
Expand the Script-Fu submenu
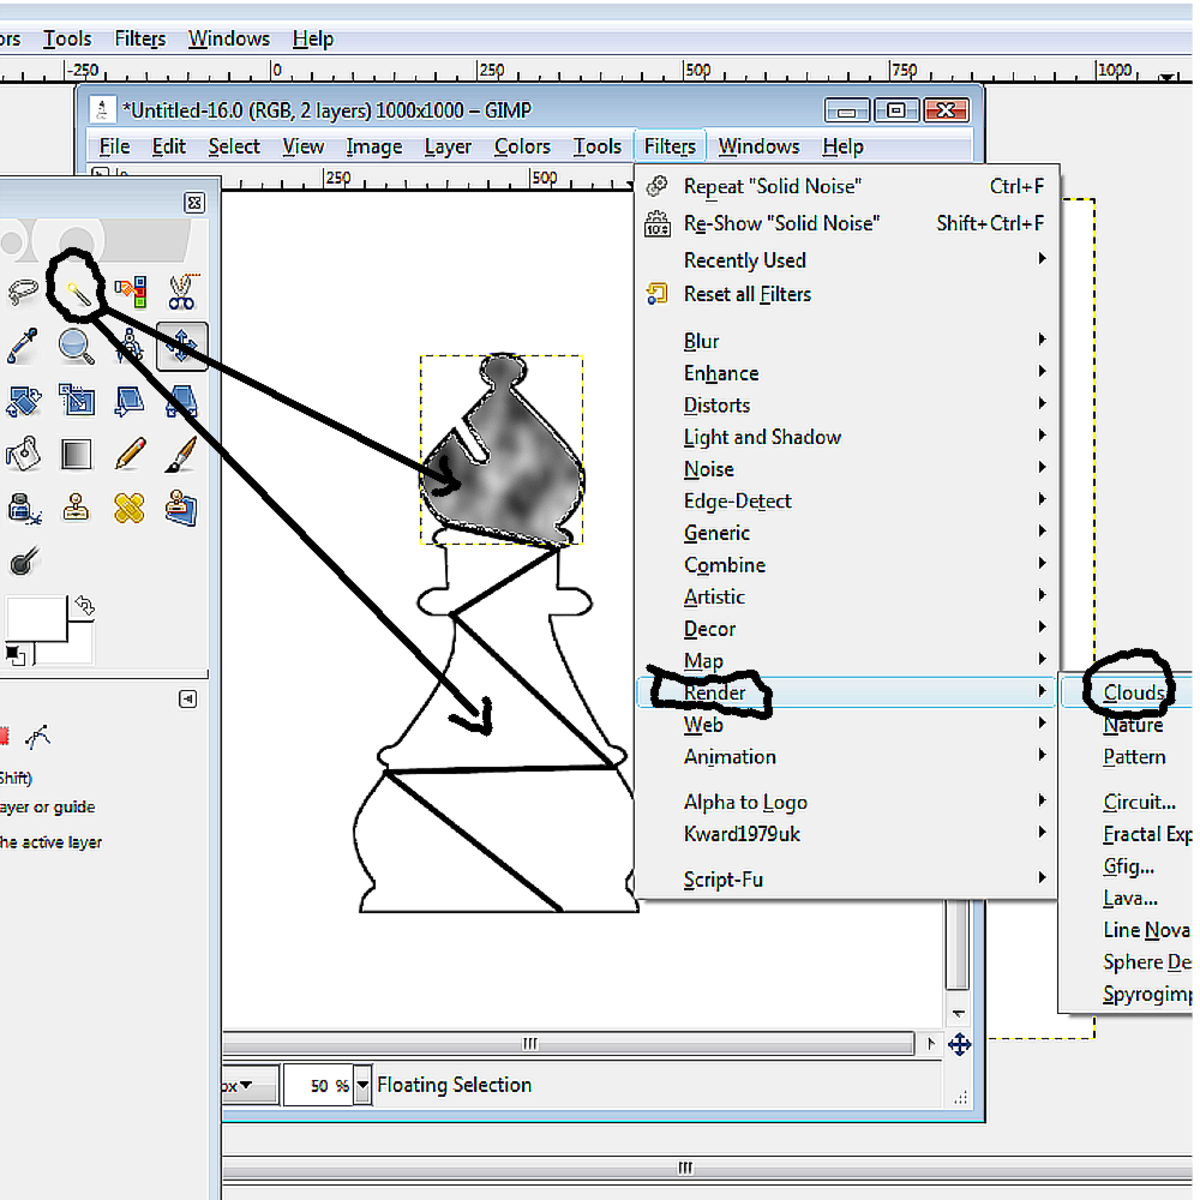coord(846,880)
